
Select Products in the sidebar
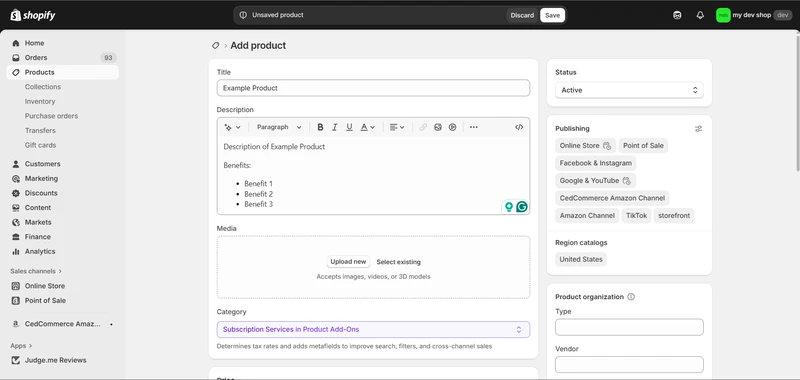coord(63,72)
